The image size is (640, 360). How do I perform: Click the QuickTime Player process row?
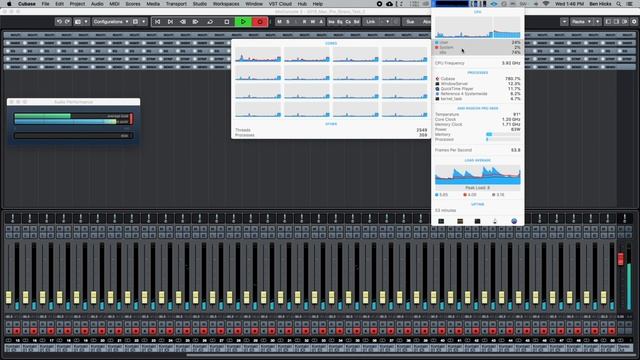478,89
